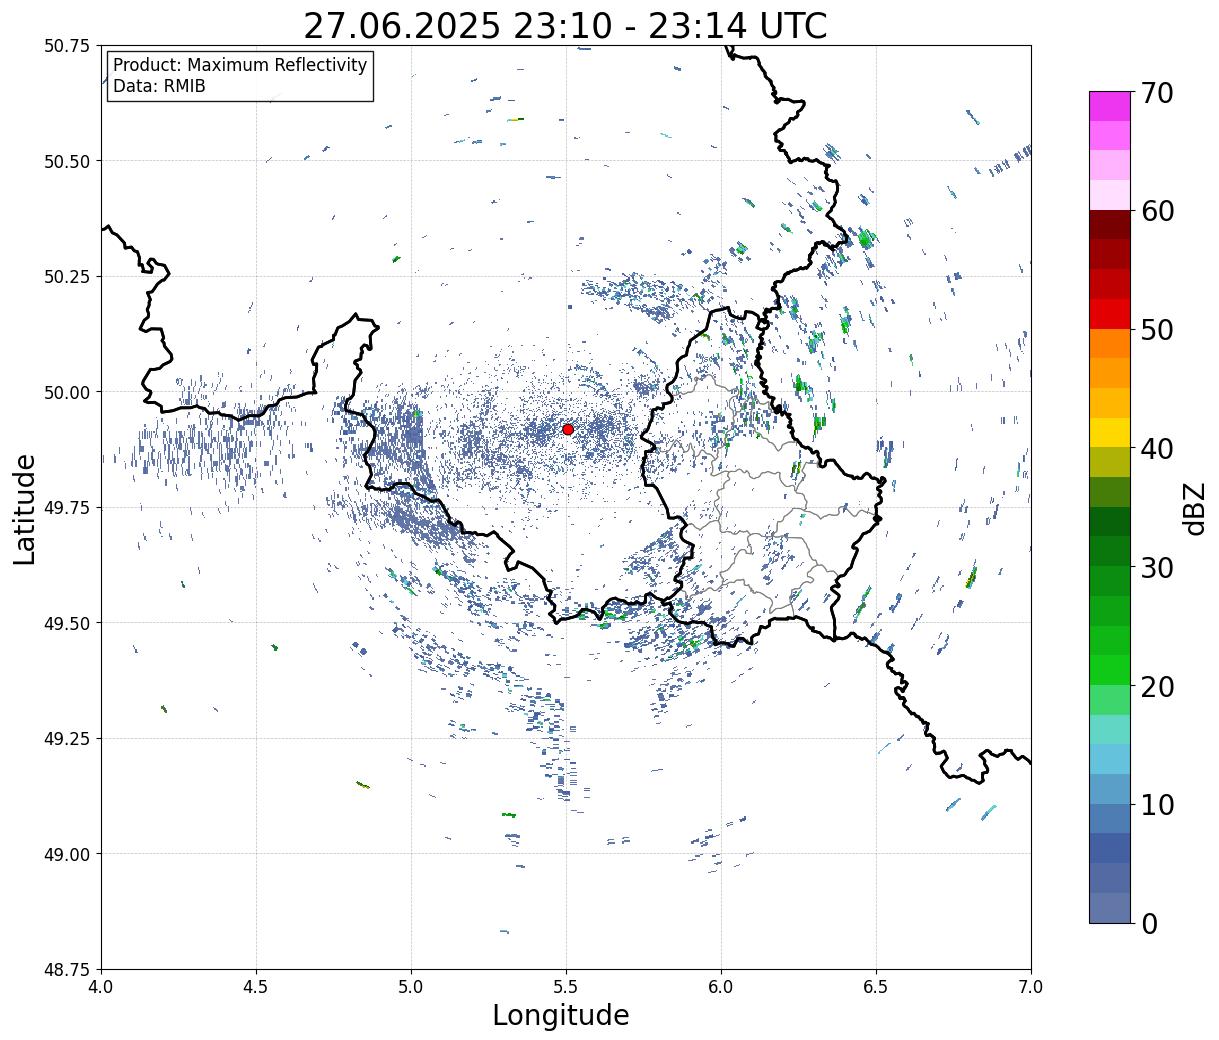Click the 'Latitude' axis label
1219x1040 pixels.
coord(25,508)
